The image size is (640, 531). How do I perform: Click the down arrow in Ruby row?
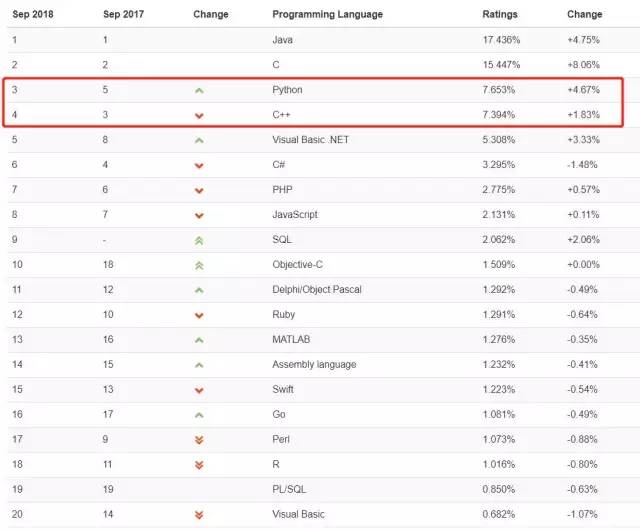point(199,315)
